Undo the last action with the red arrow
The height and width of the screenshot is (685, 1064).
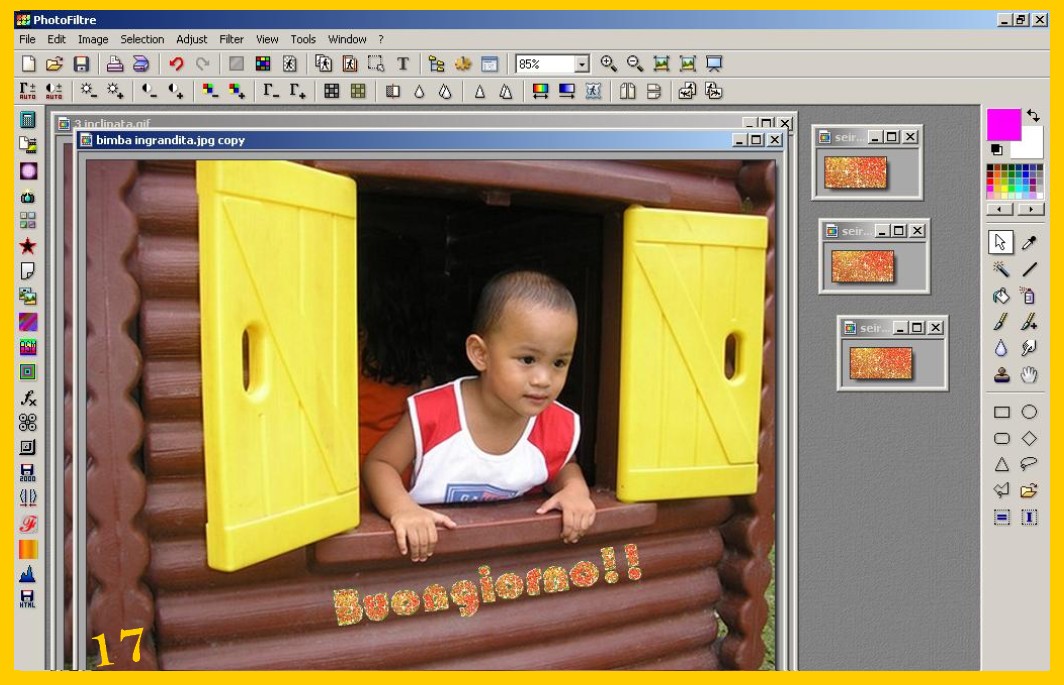(x=176, y=64)
